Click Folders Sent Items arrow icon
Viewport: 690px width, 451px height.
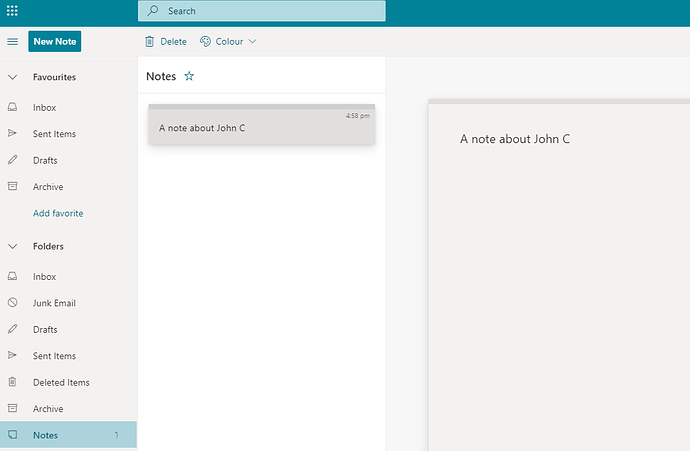point(12,355)
